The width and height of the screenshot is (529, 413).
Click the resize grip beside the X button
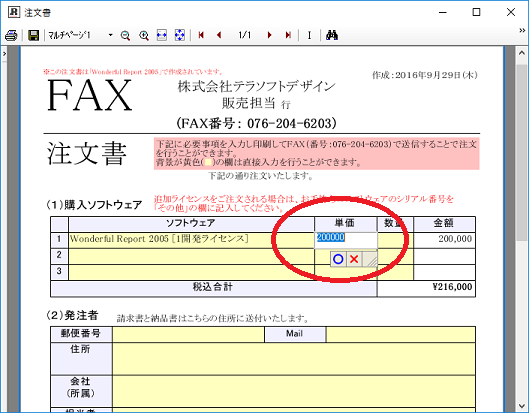(x=370, y=259)
